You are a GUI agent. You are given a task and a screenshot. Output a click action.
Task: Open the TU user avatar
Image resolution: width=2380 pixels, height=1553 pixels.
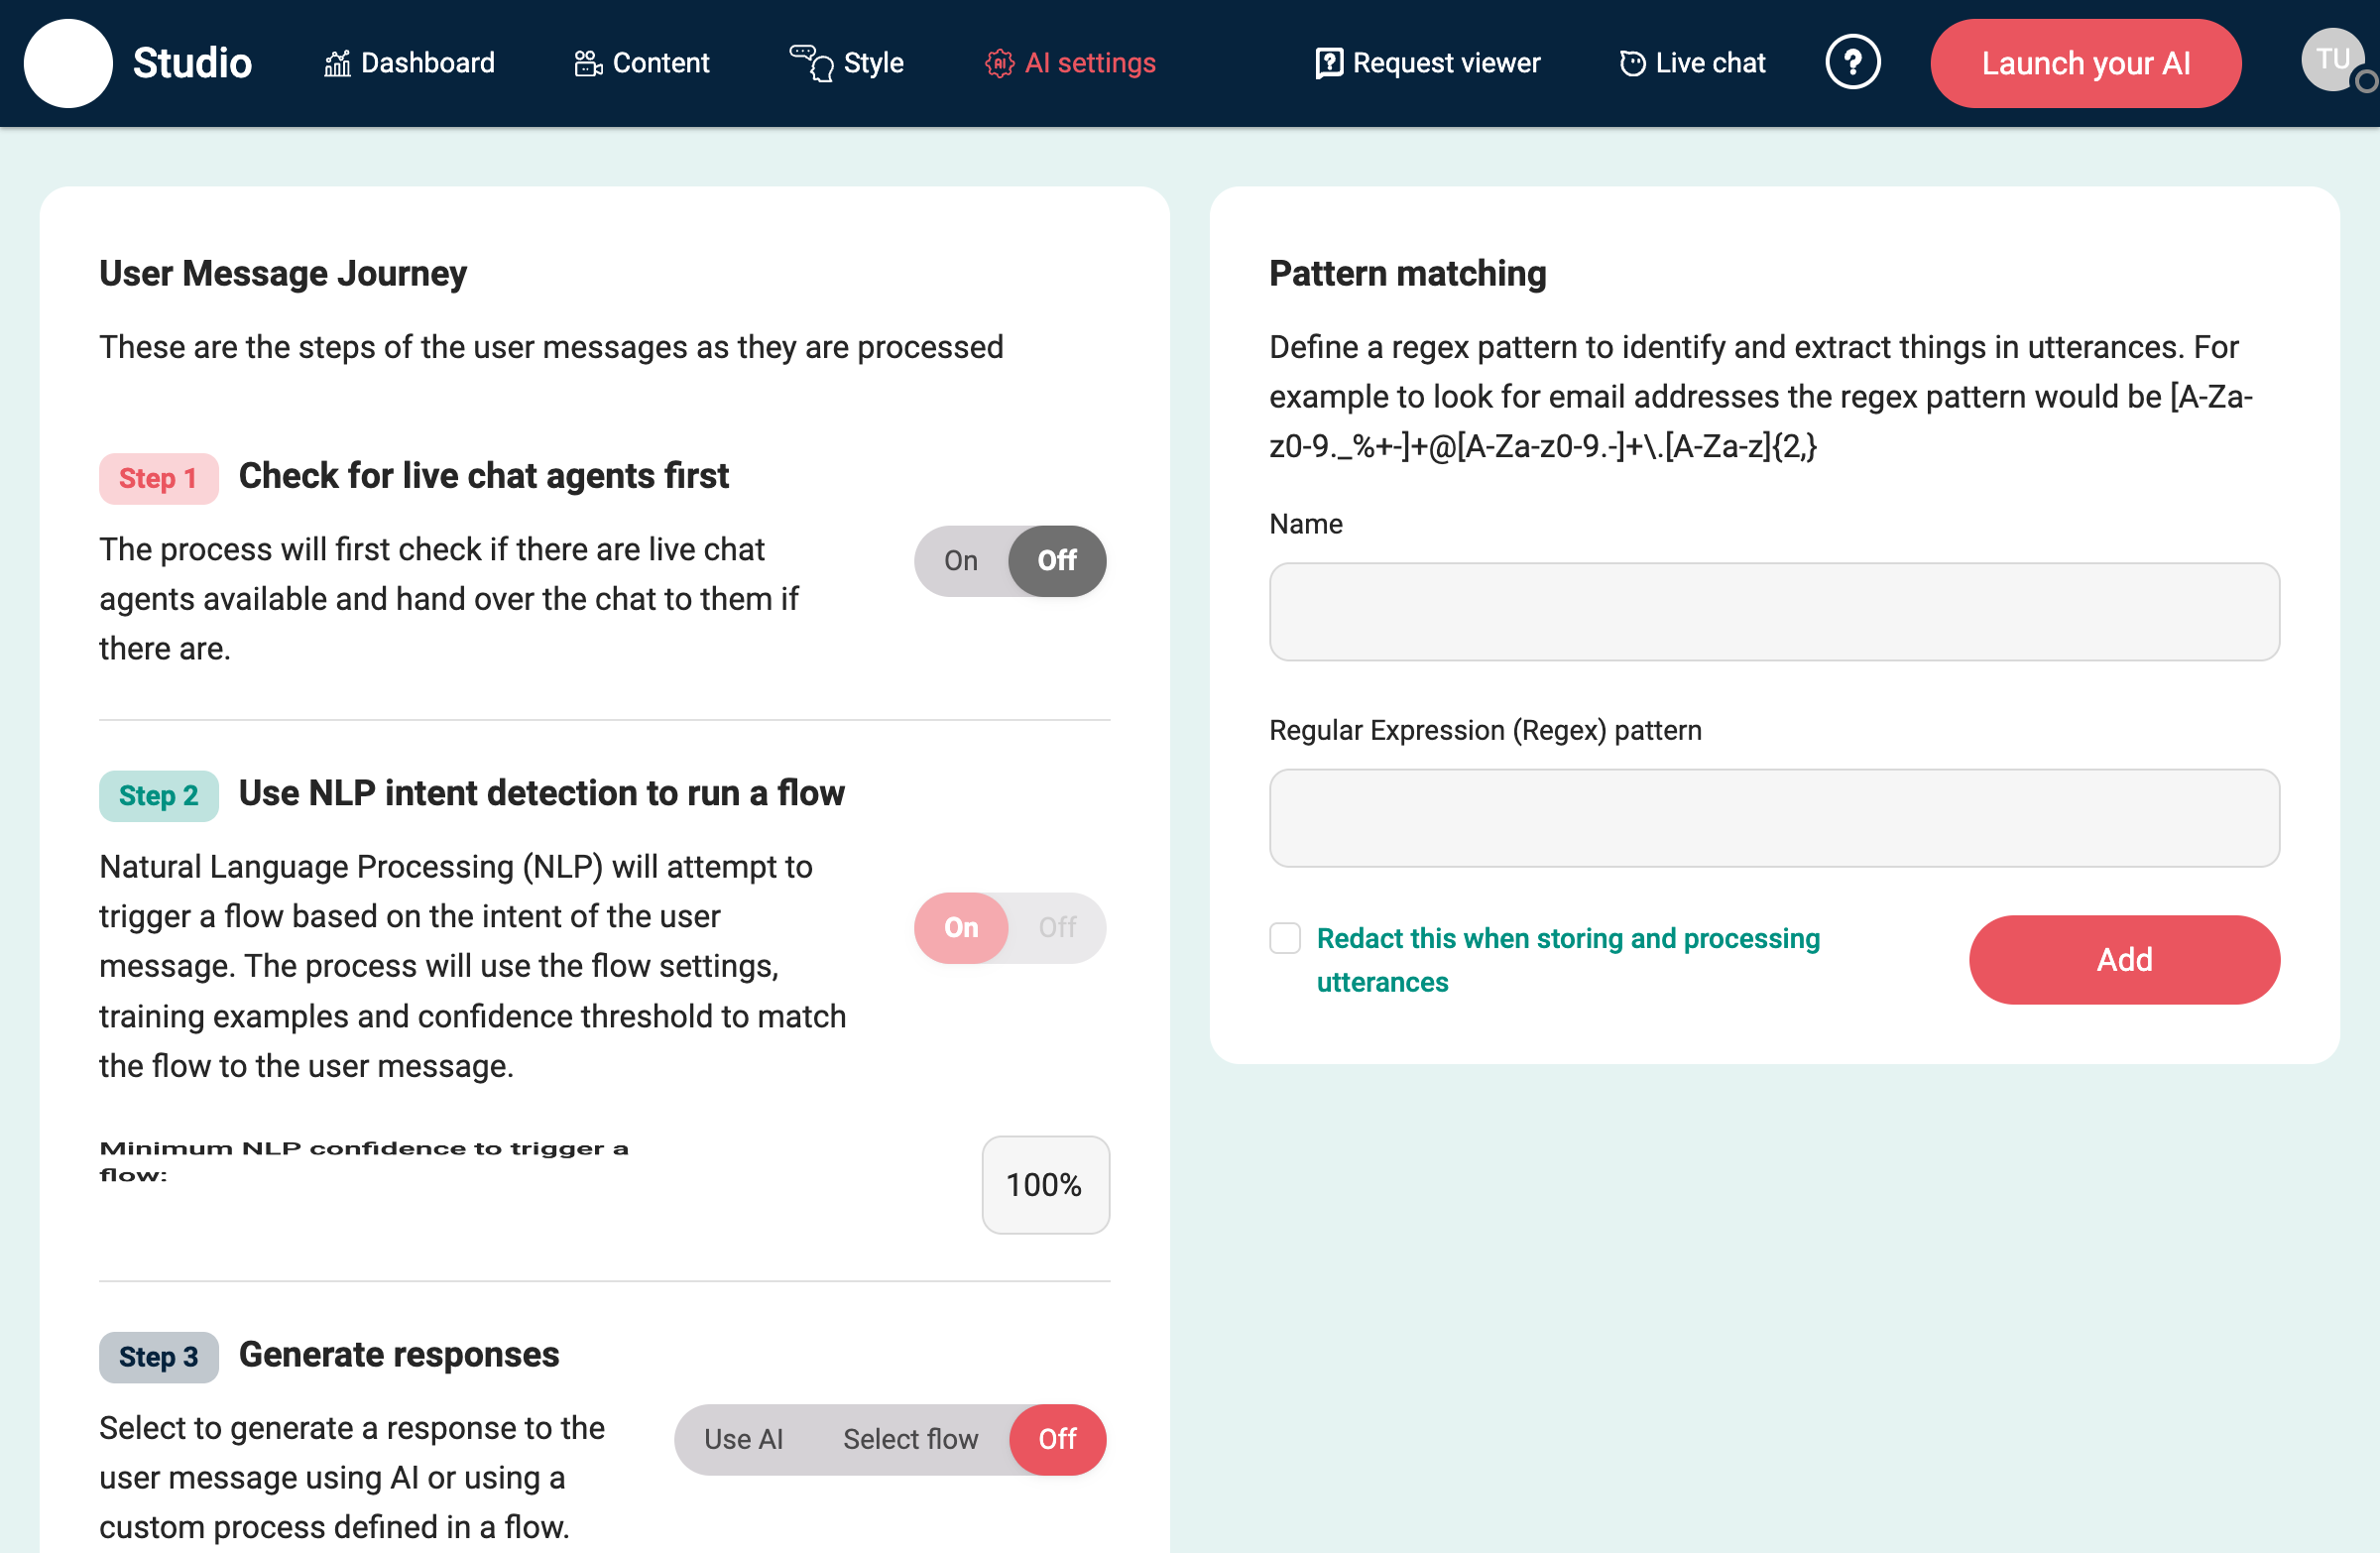(x=2331, y=58)
